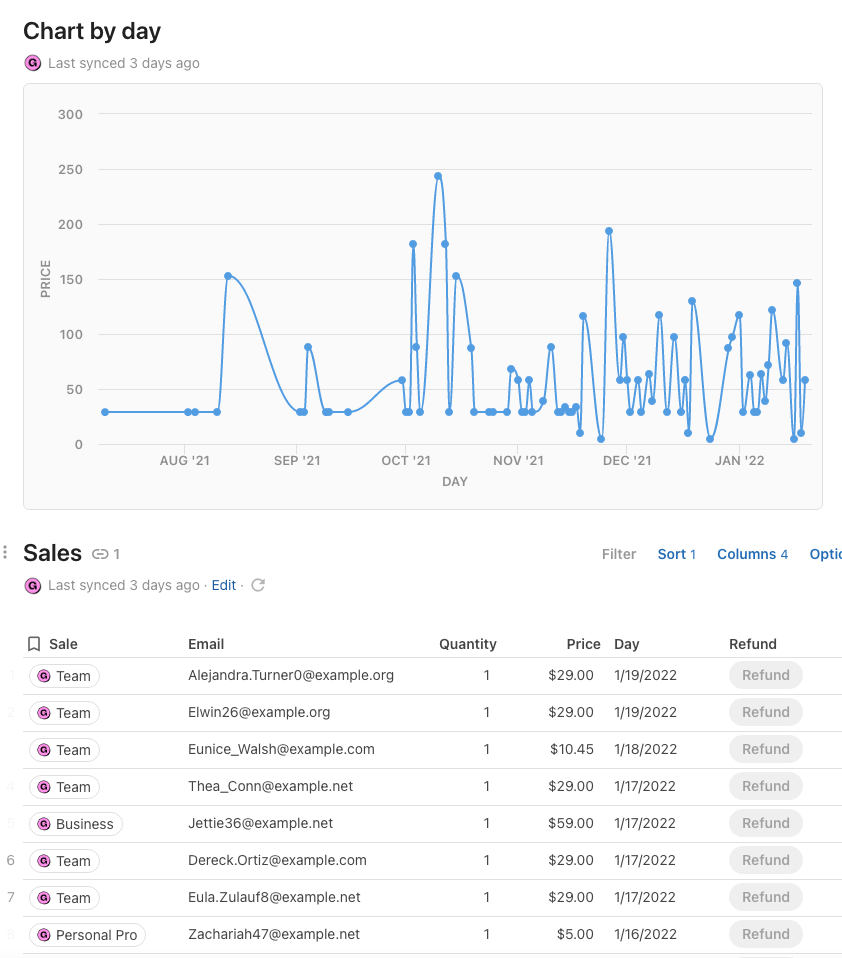Click Refund for Dereck.Ortiz@example.com
The height and width of the screenshot is (958, 842).
coord(766,860)
